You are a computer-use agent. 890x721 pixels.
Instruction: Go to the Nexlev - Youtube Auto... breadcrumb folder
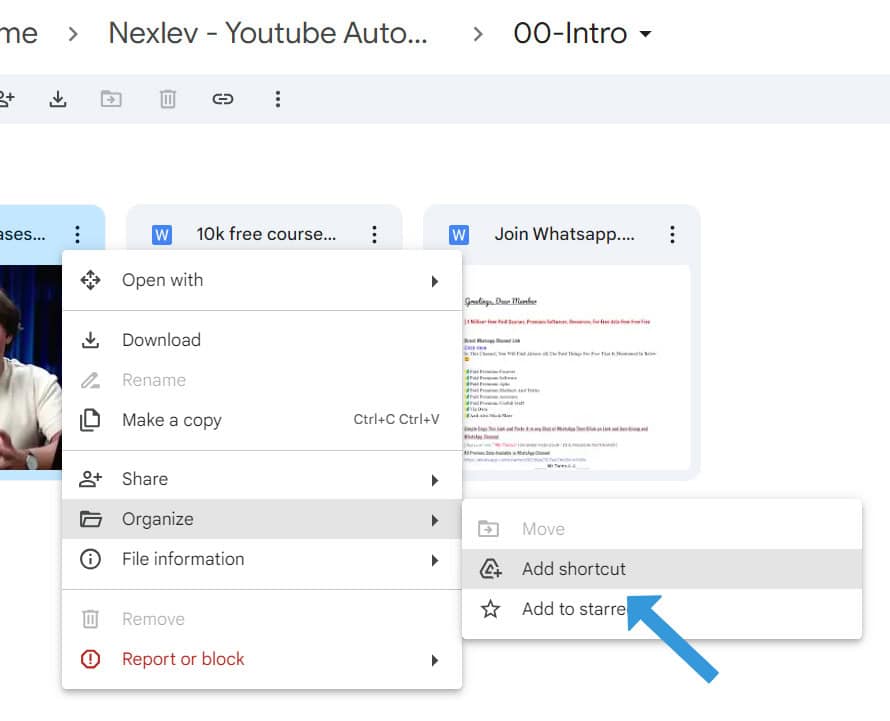tap(267, 33)
